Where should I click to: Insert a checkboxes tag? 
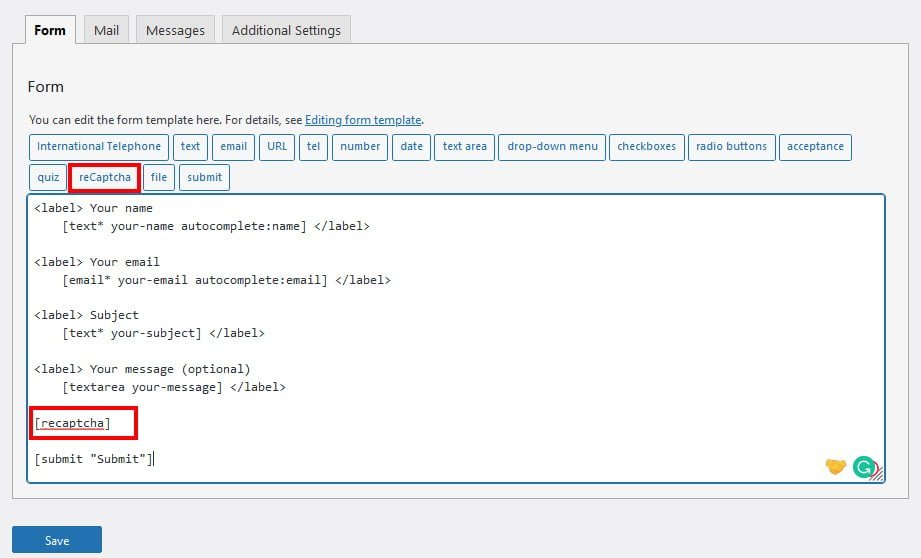click(647, 147)
